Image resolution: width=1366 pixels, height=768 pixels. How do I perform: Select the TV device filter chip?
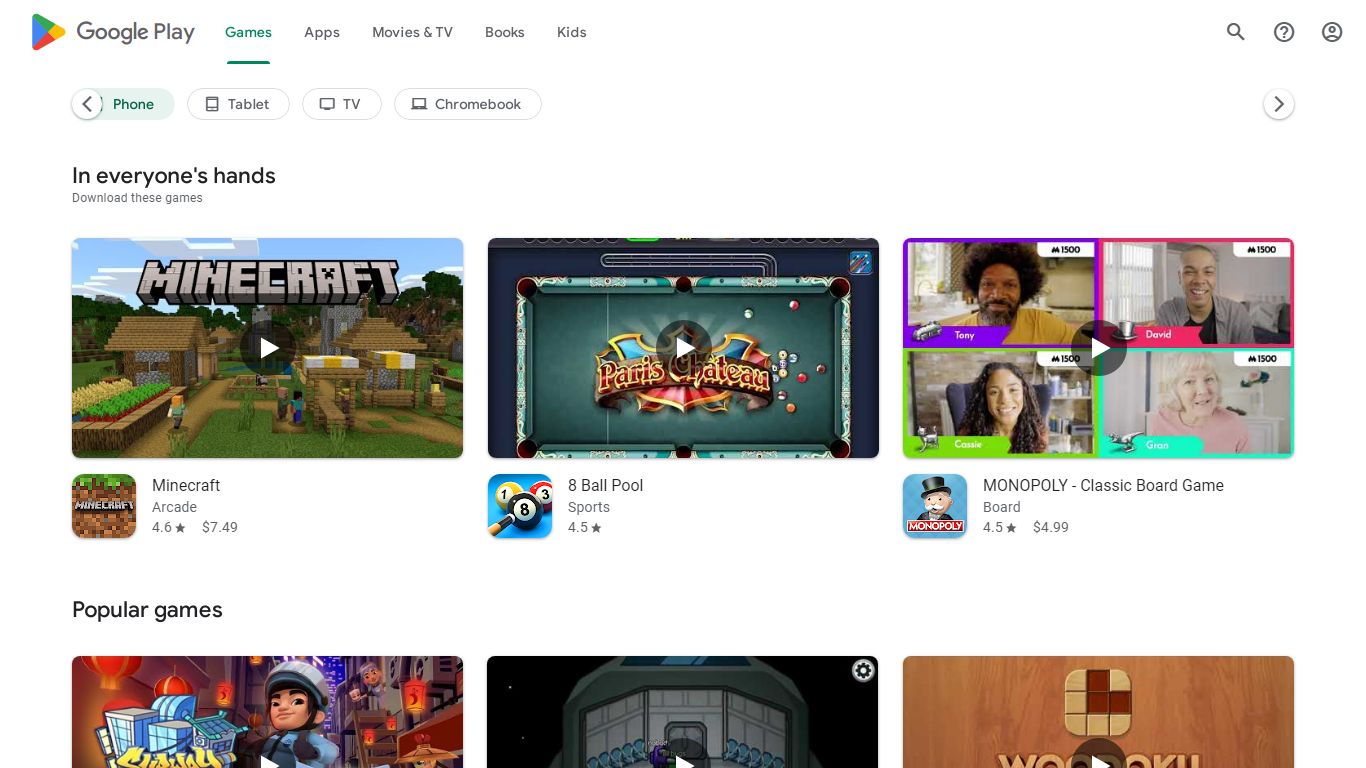pyautogui.click(x=342, y=104)
